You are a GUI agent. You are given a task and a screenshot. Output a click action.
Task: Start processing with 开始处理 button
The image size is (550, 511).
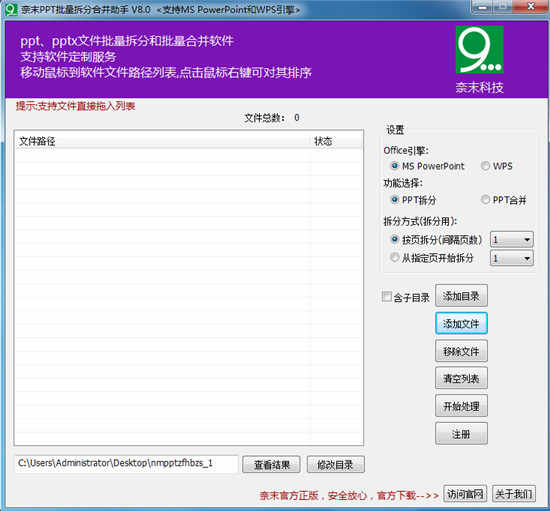(461, 406)
